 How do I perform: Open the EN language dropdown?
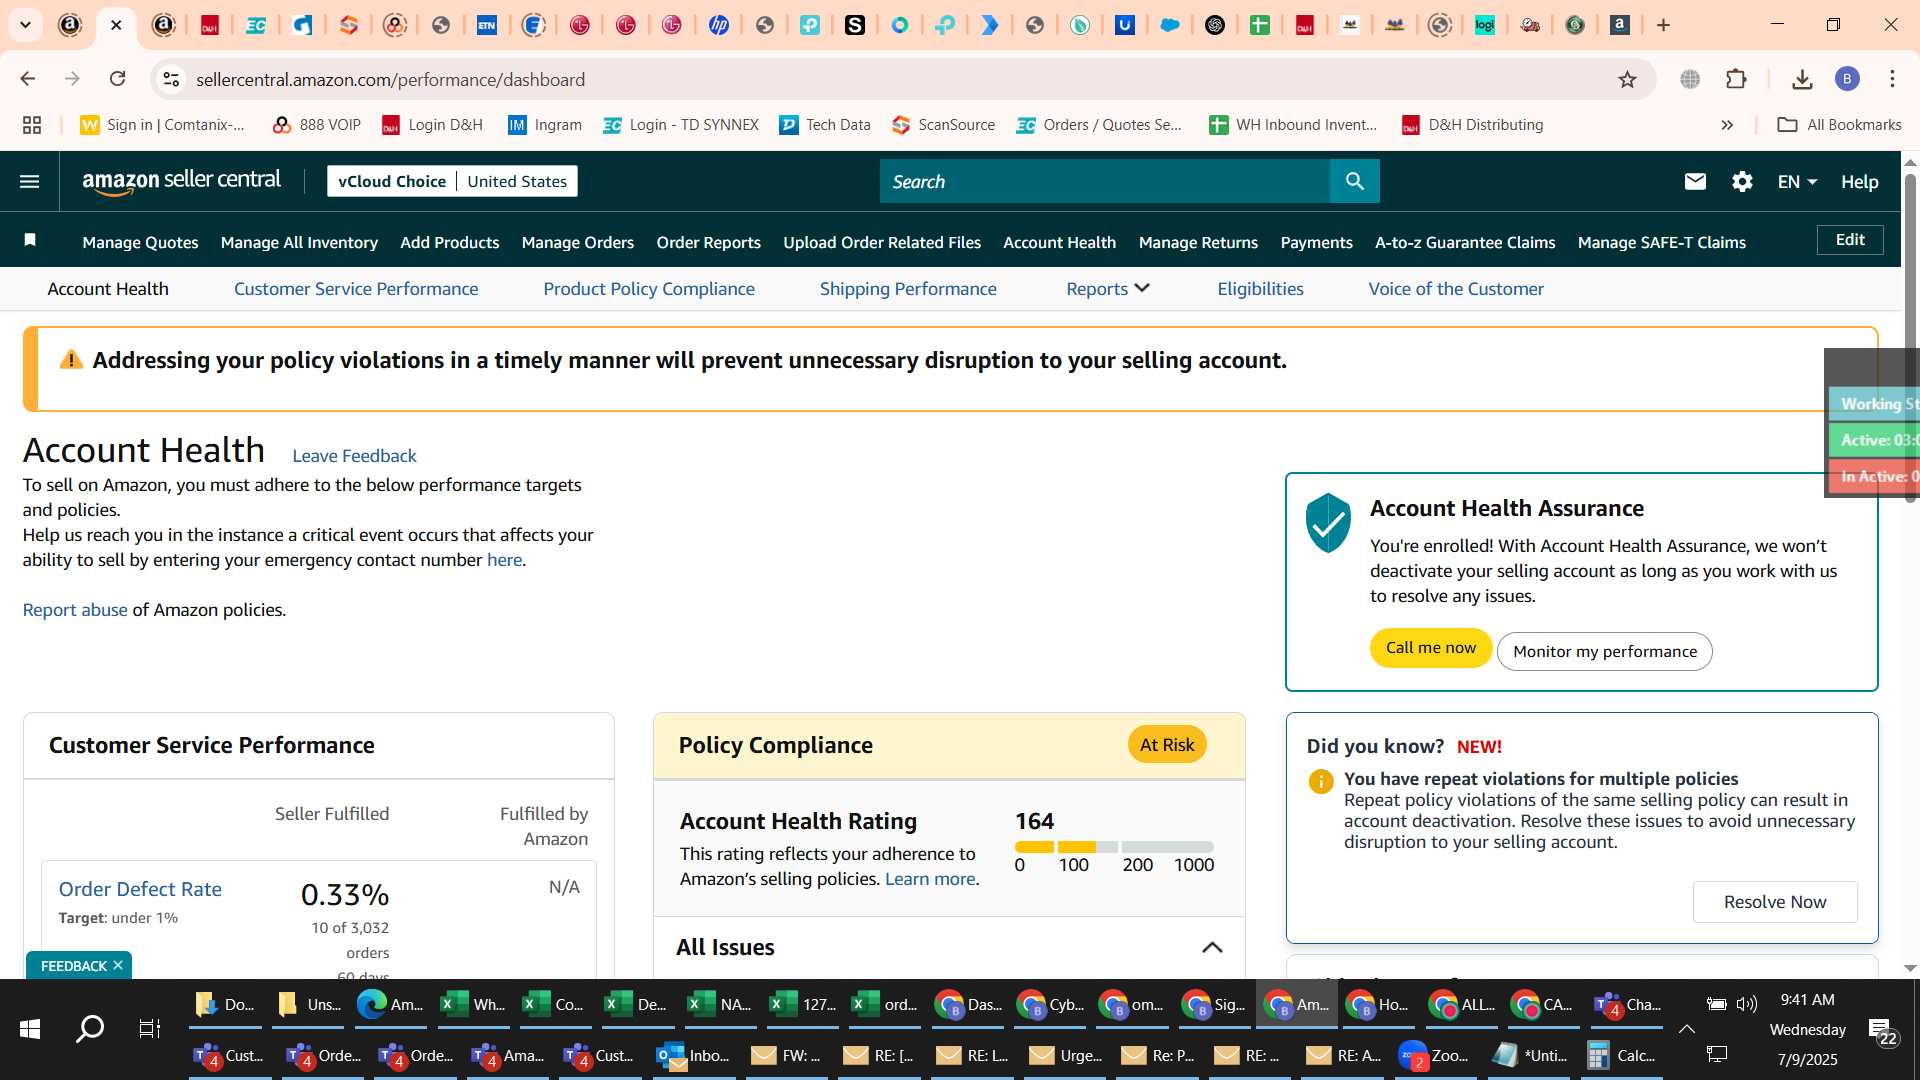pyautogui.click(x=1797, y=181)
